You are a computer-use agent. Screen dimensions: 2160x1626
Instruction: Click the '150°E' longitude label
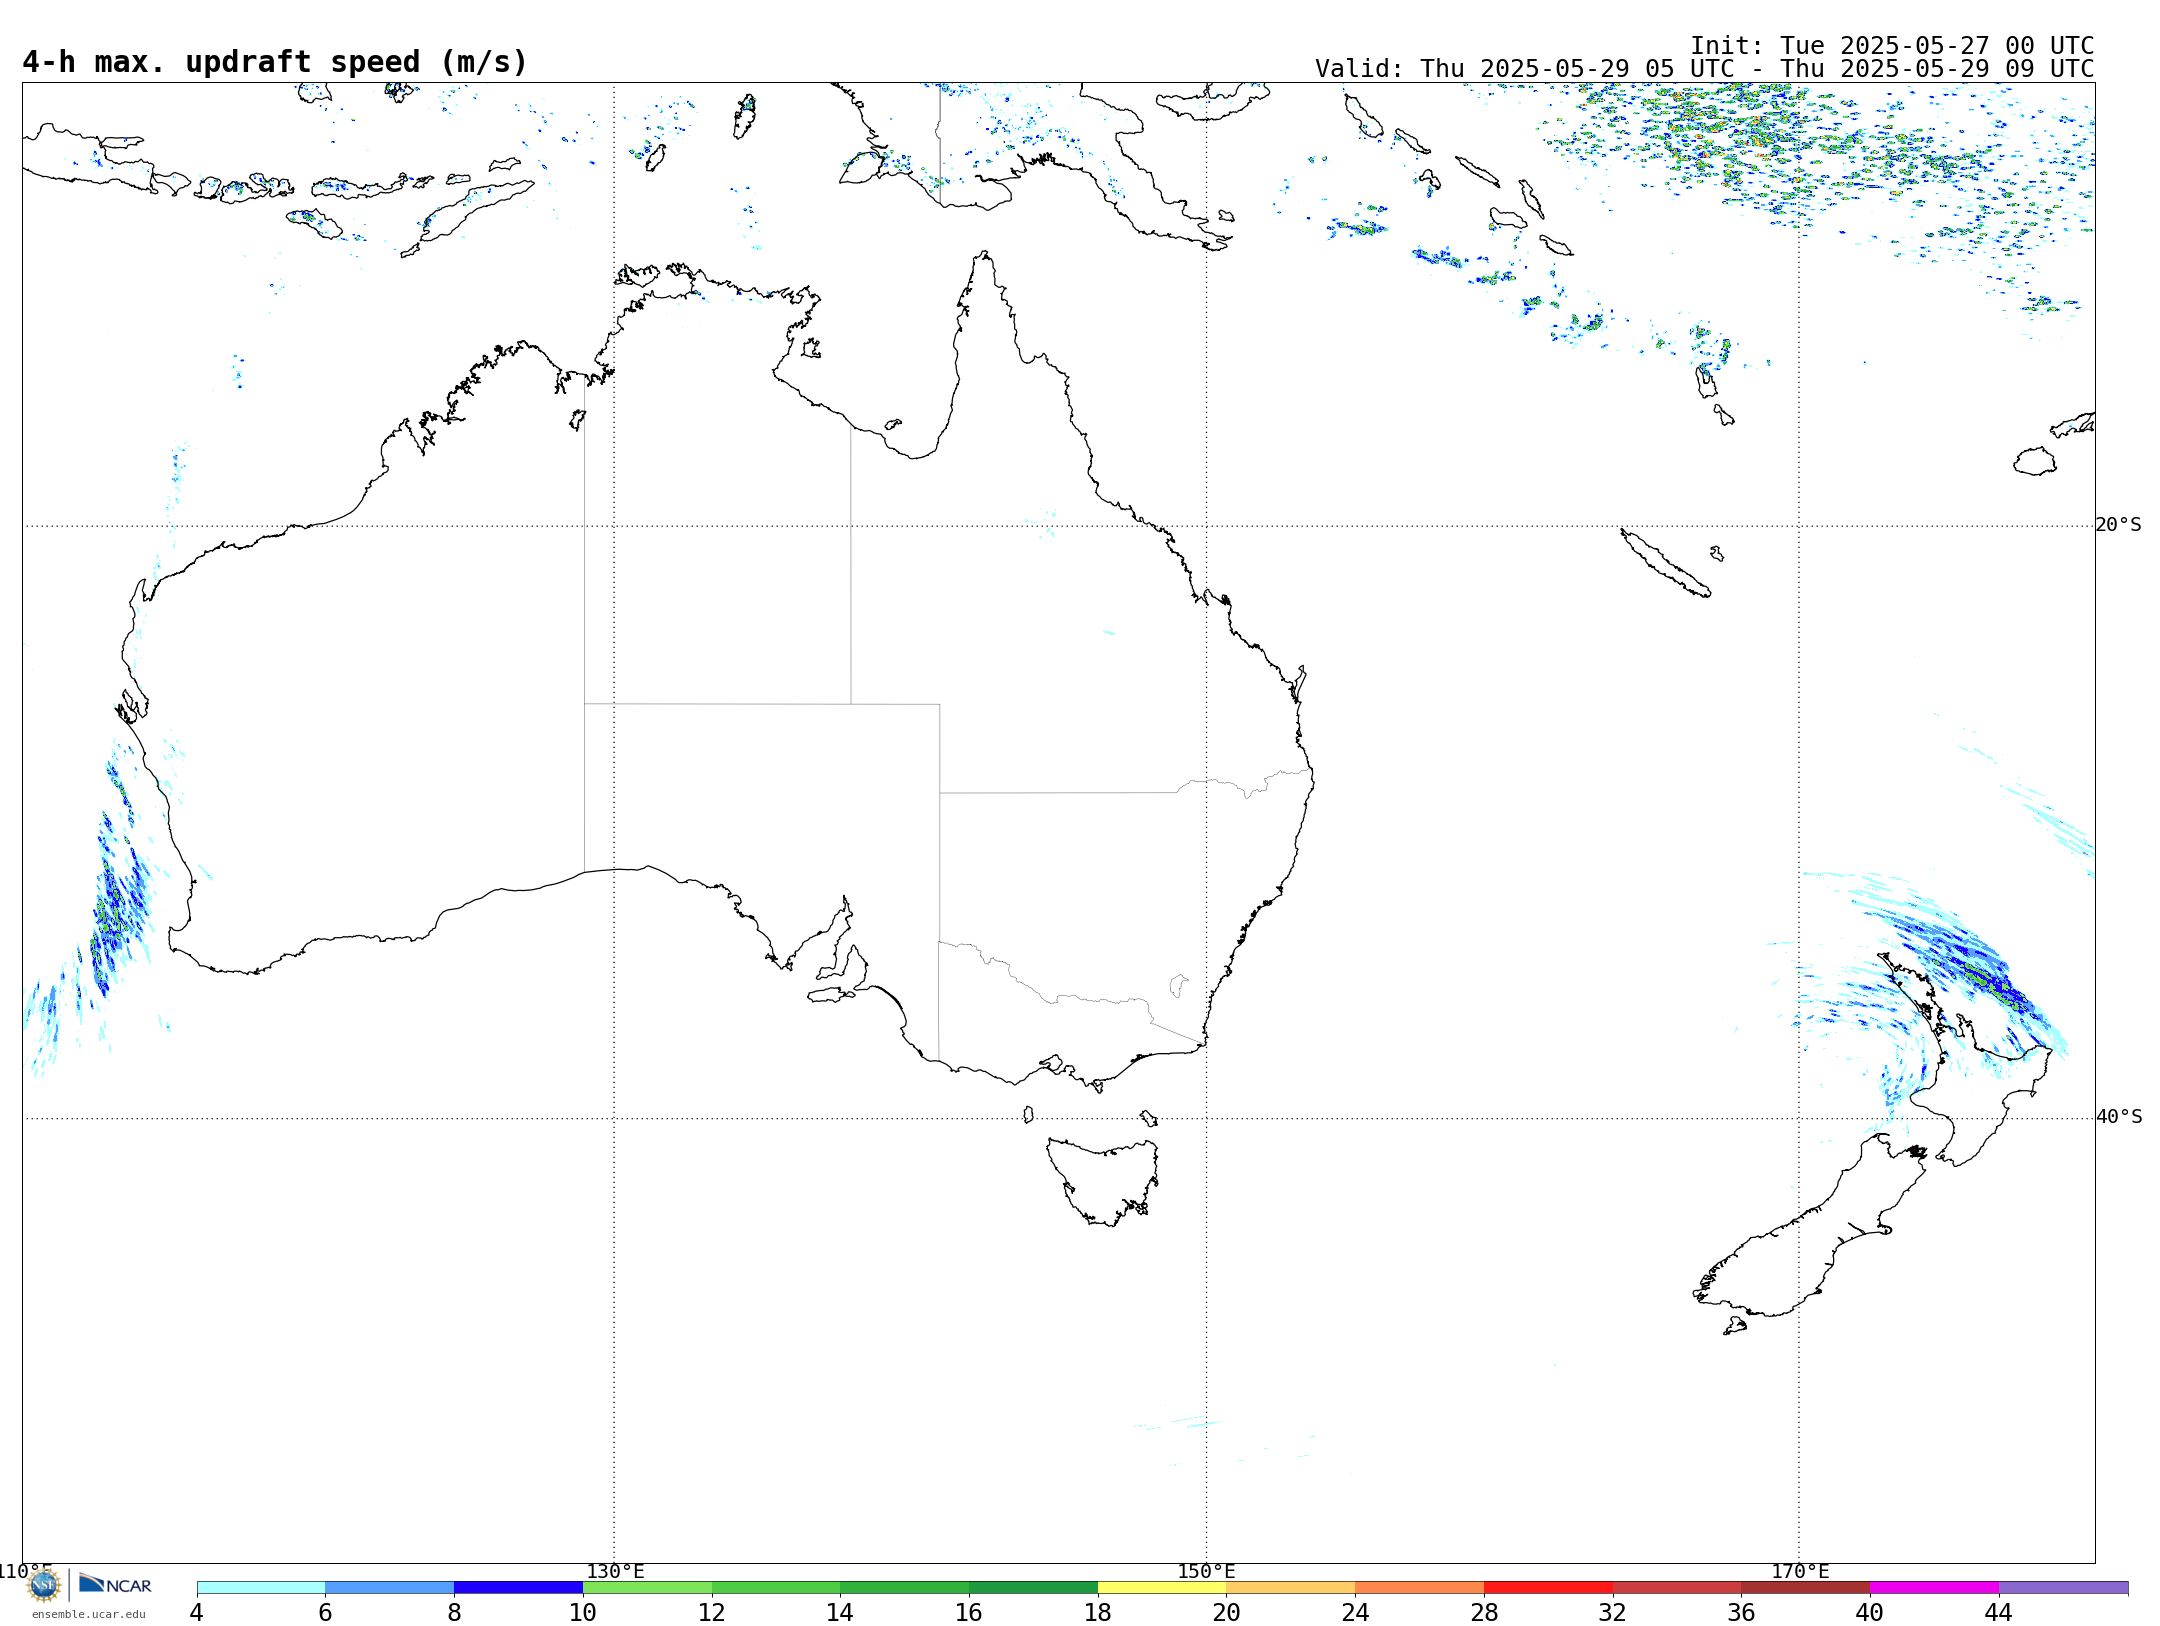(1206, 1572)
